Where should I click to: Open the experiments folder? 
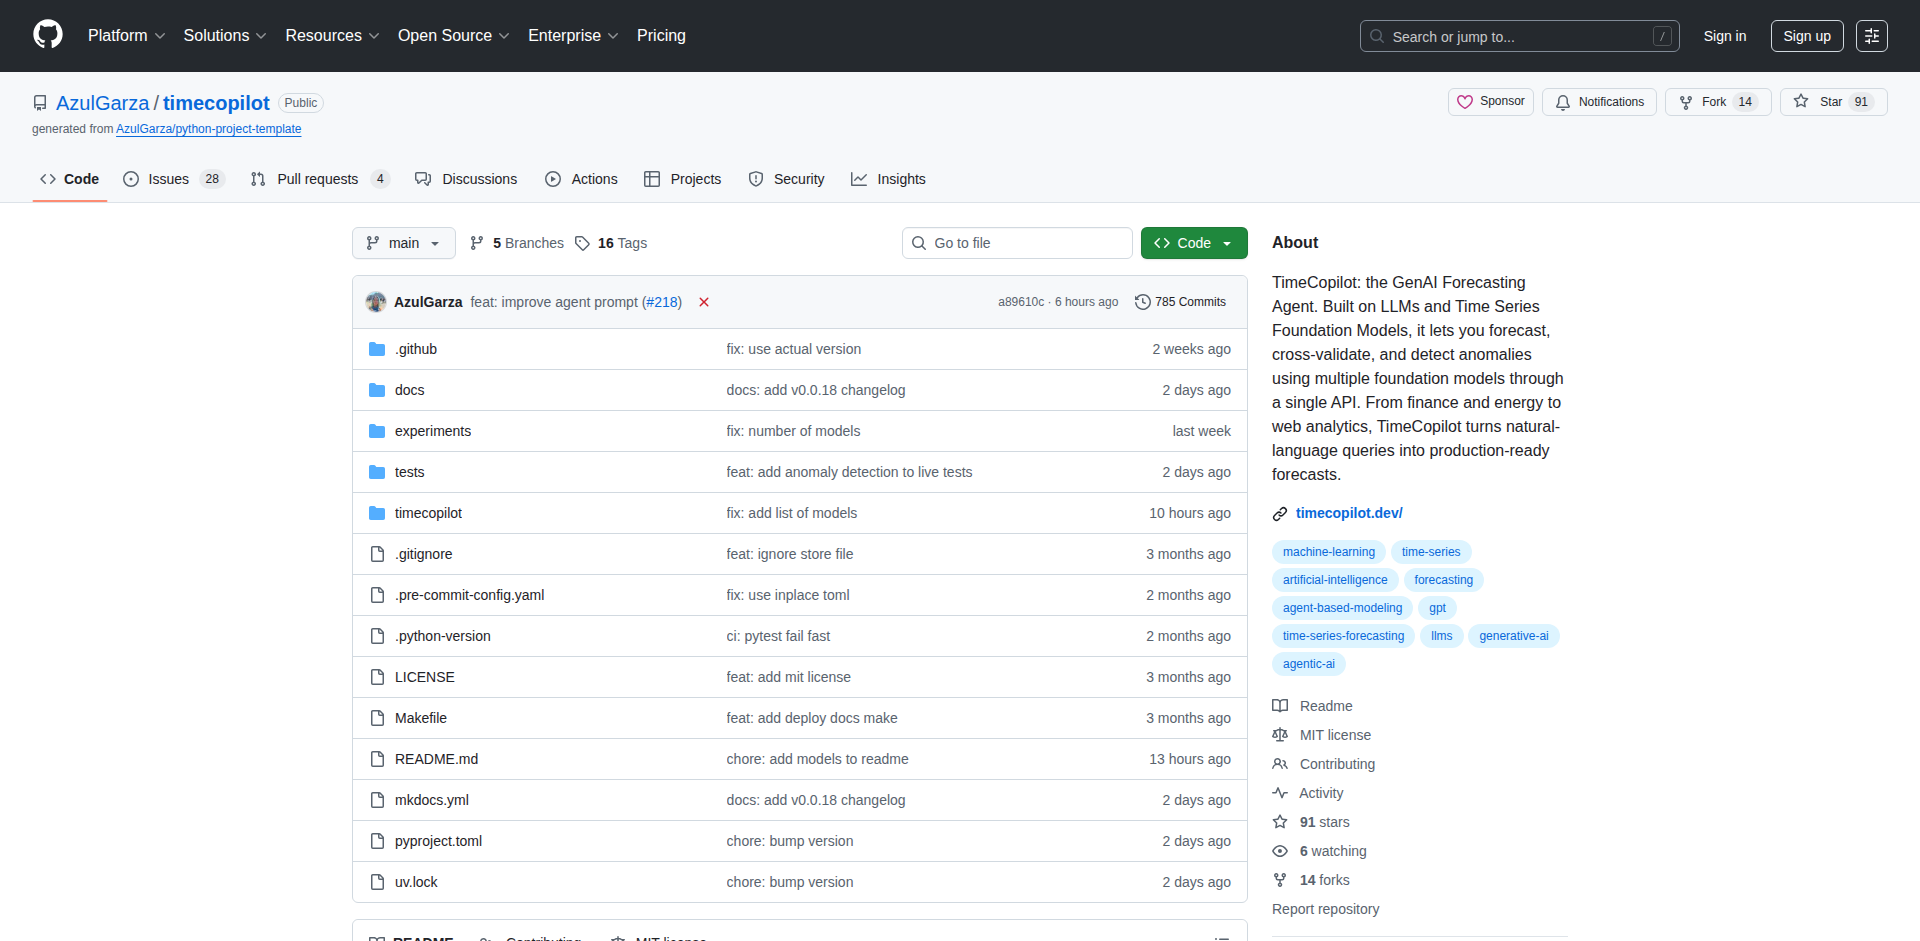433,431
